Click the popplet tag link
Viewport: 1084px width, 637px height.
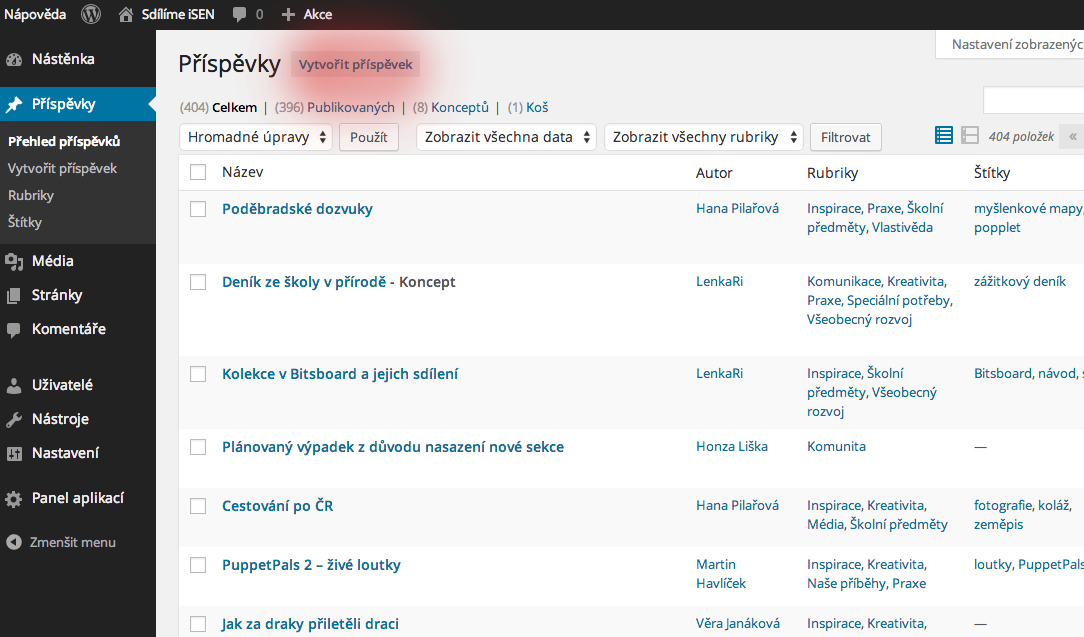coord(997,228)
